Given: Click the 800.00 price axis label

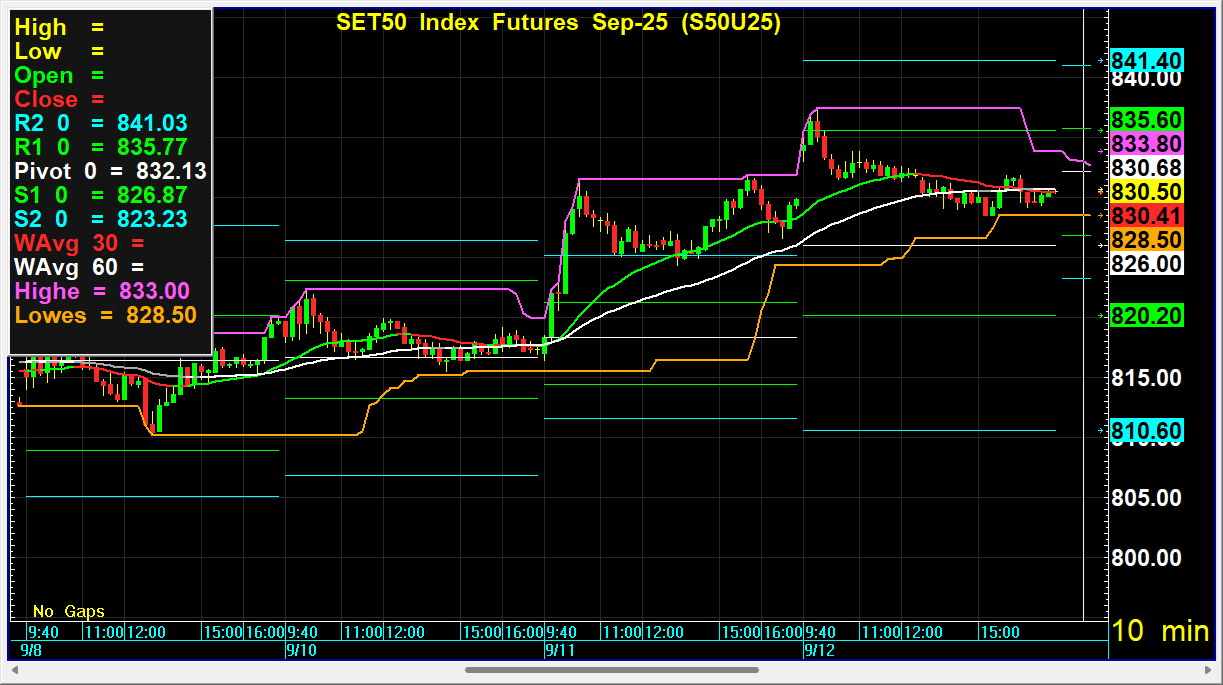Looking at the screenshot, I should pyautogui.click(x=1147, y=557).
